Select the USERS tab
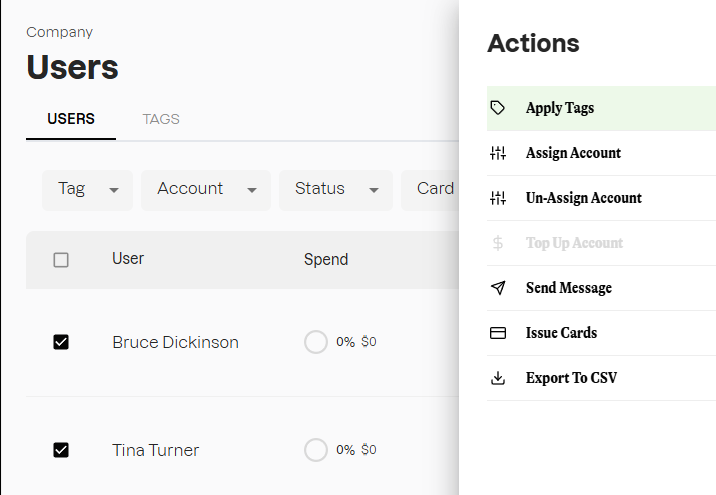 click(71, 119)
